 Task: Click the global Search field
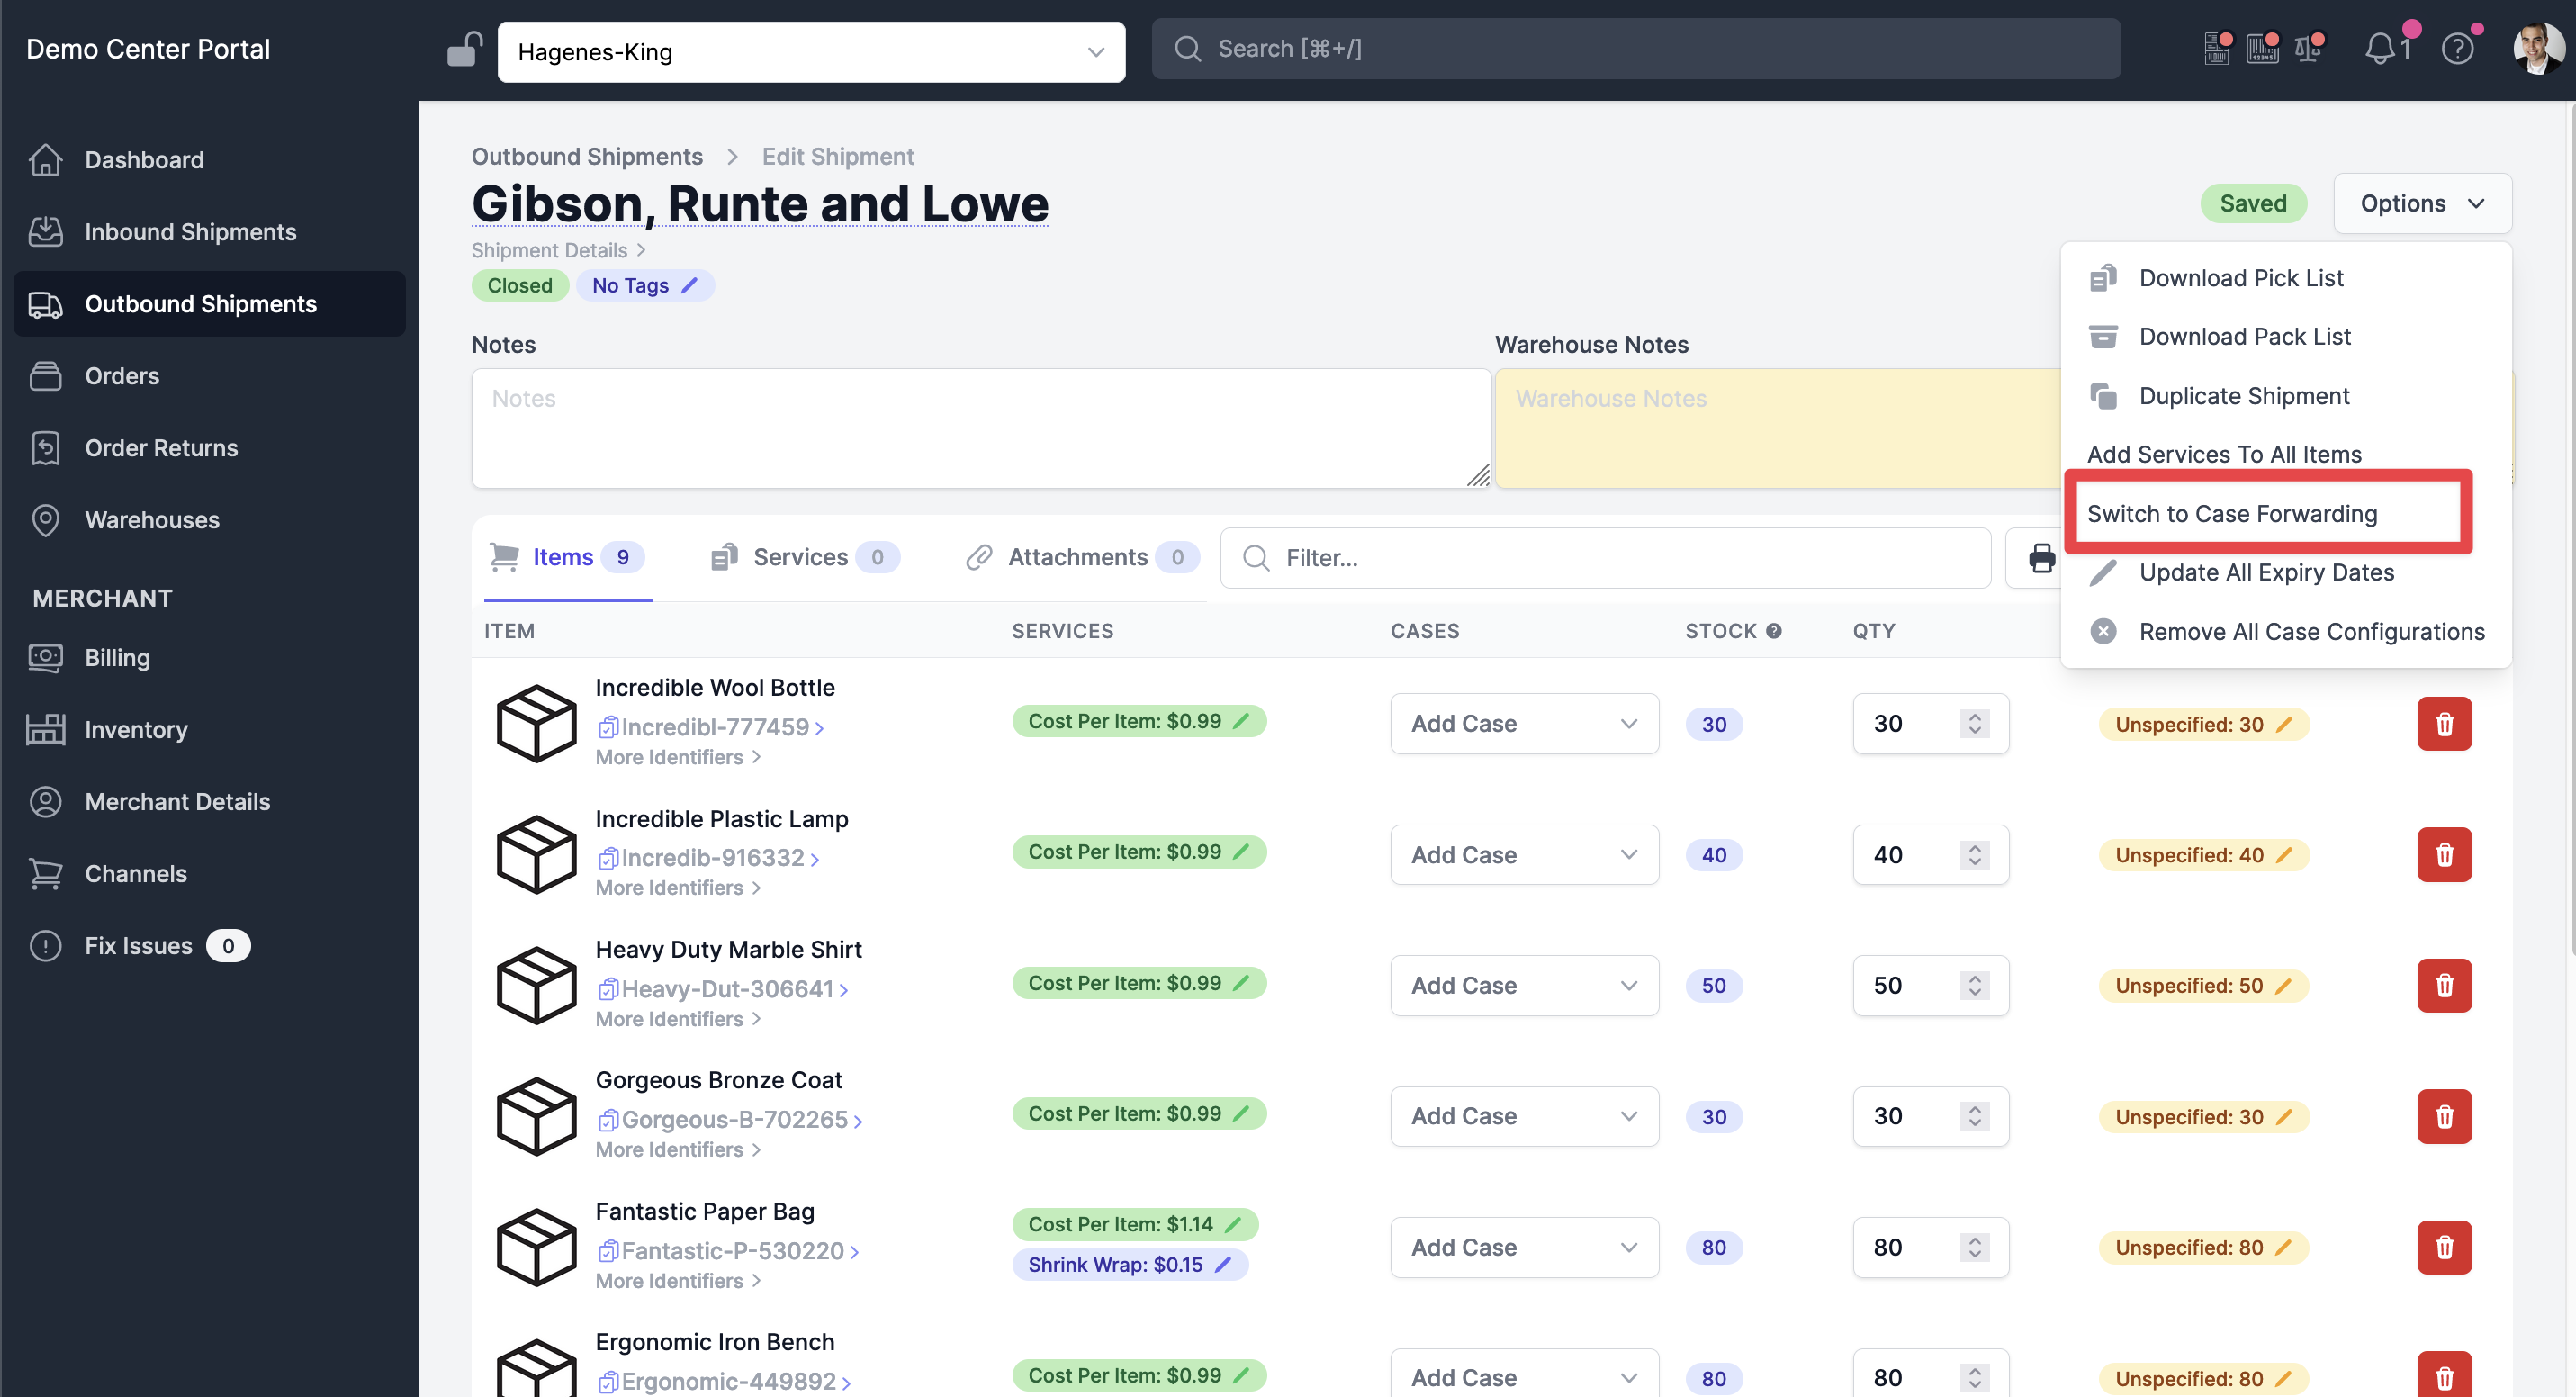tap(1636, 49)
